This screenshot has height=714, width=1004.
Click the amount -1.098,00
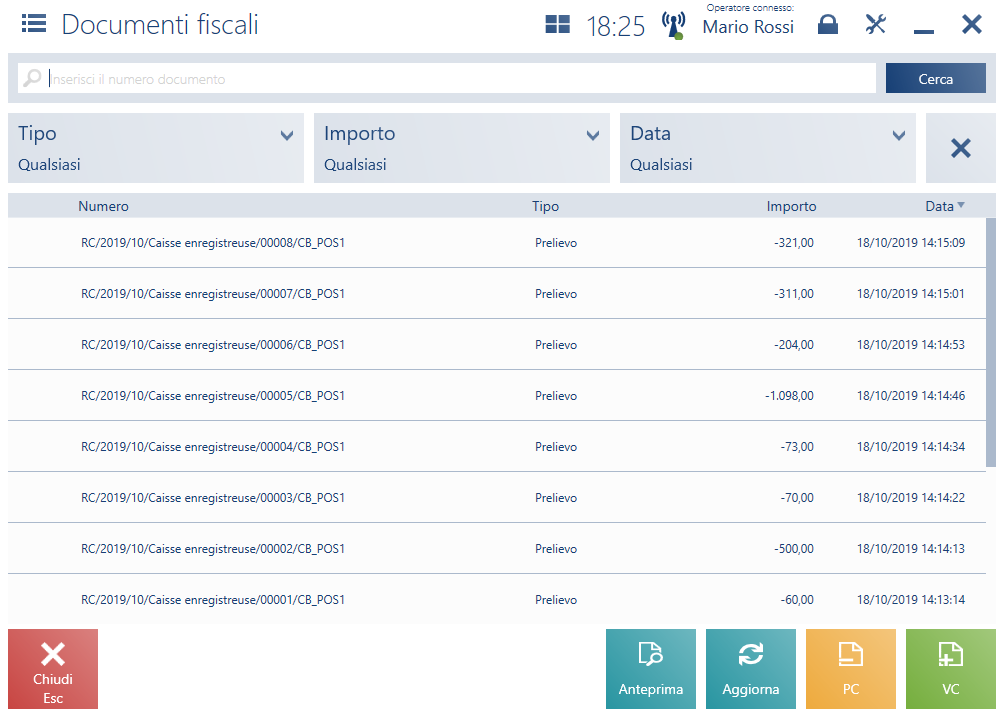click(x=789, y=396)
